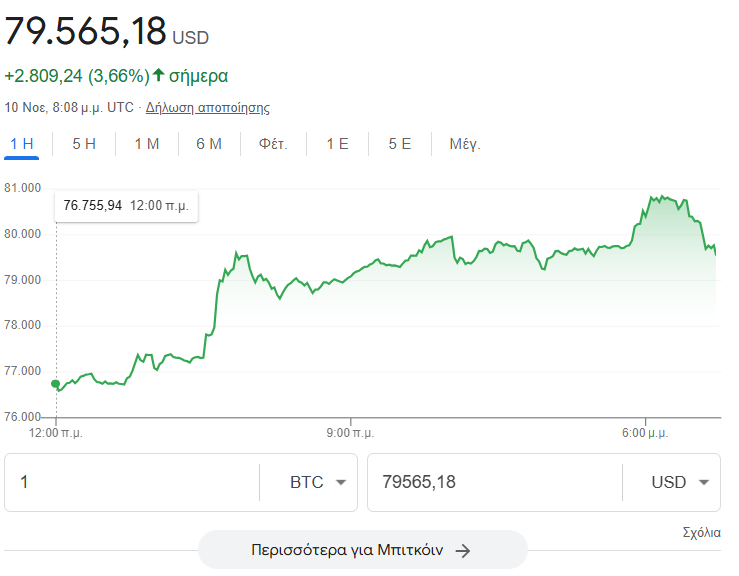View the 5 Ε price range
739x576 pixels.
click(400, 144)
